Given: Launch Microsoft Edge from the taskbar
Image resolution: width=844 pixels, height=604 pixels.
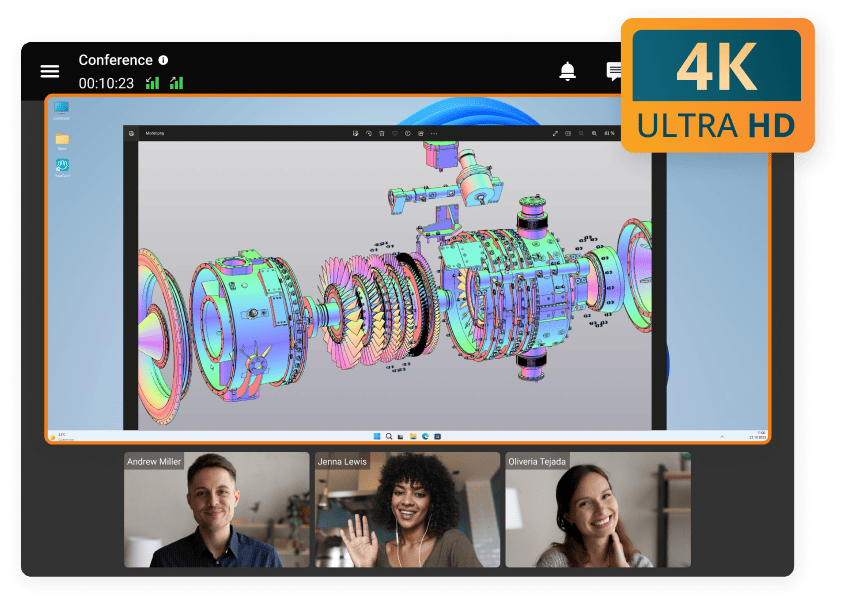Looking at the screenshot, I should pos(425,436).
